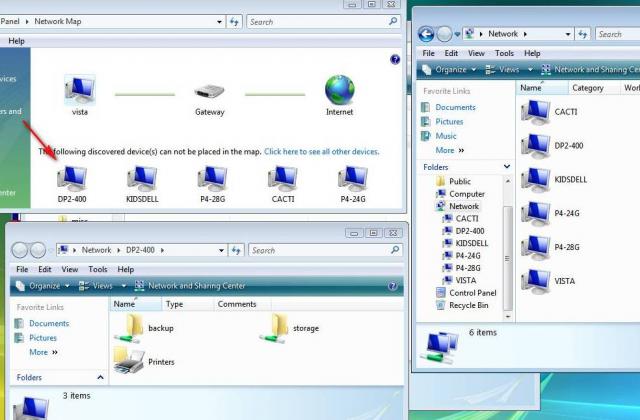Click the Forward button in Network window
Viewport: 640px width, 420px height.
click(444, 34)
